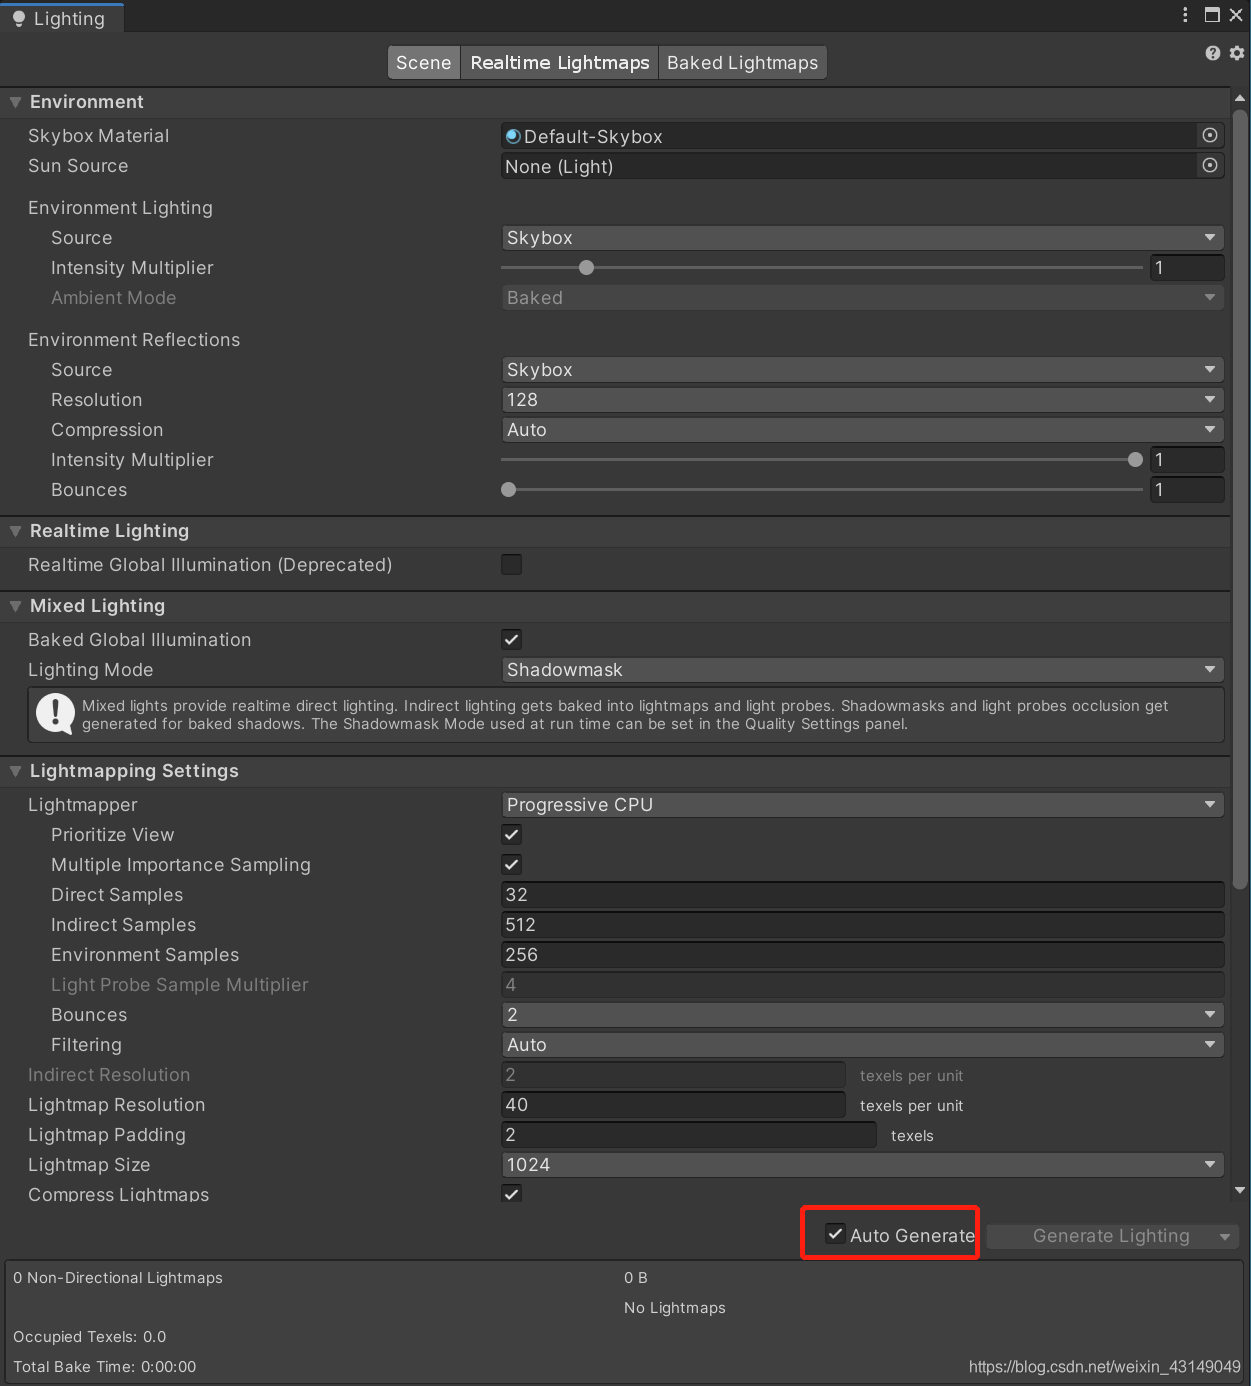Open Environment Lighting Source dropdown
The image size is (1251, 1386).
click(x=862, y=238)
